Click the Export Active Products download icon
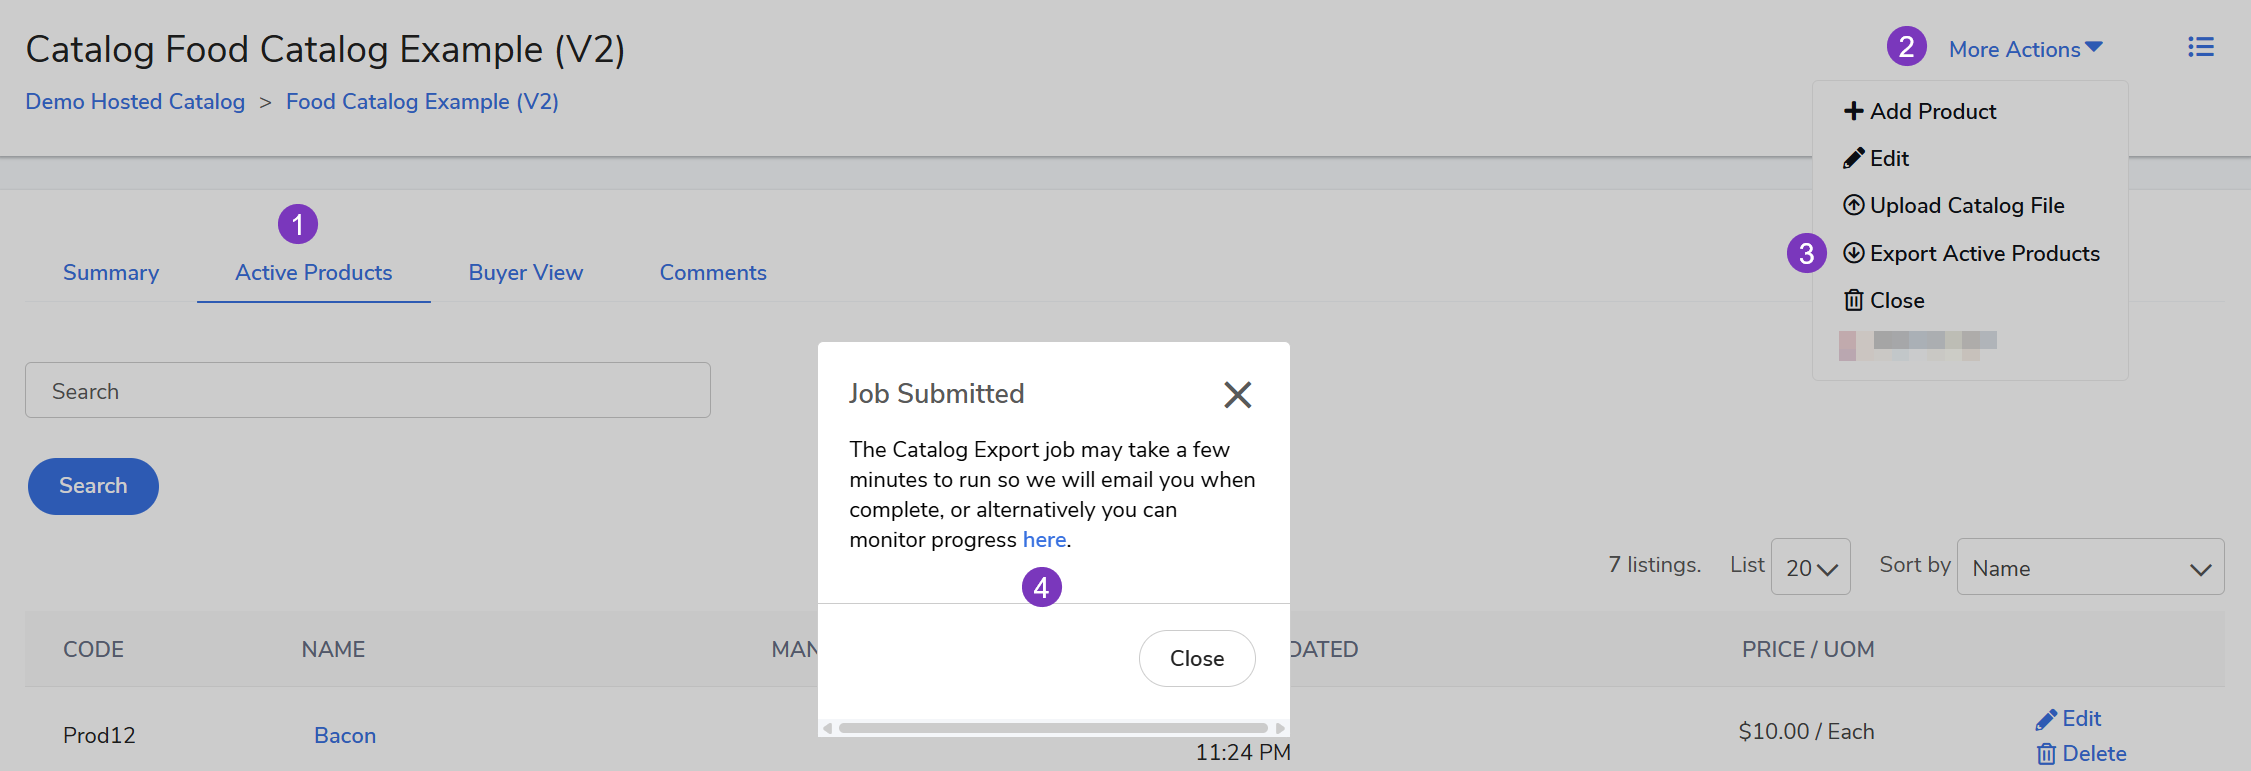Image resolution: width=2251 pixels, height=771 pixels. pos(1853,253)
